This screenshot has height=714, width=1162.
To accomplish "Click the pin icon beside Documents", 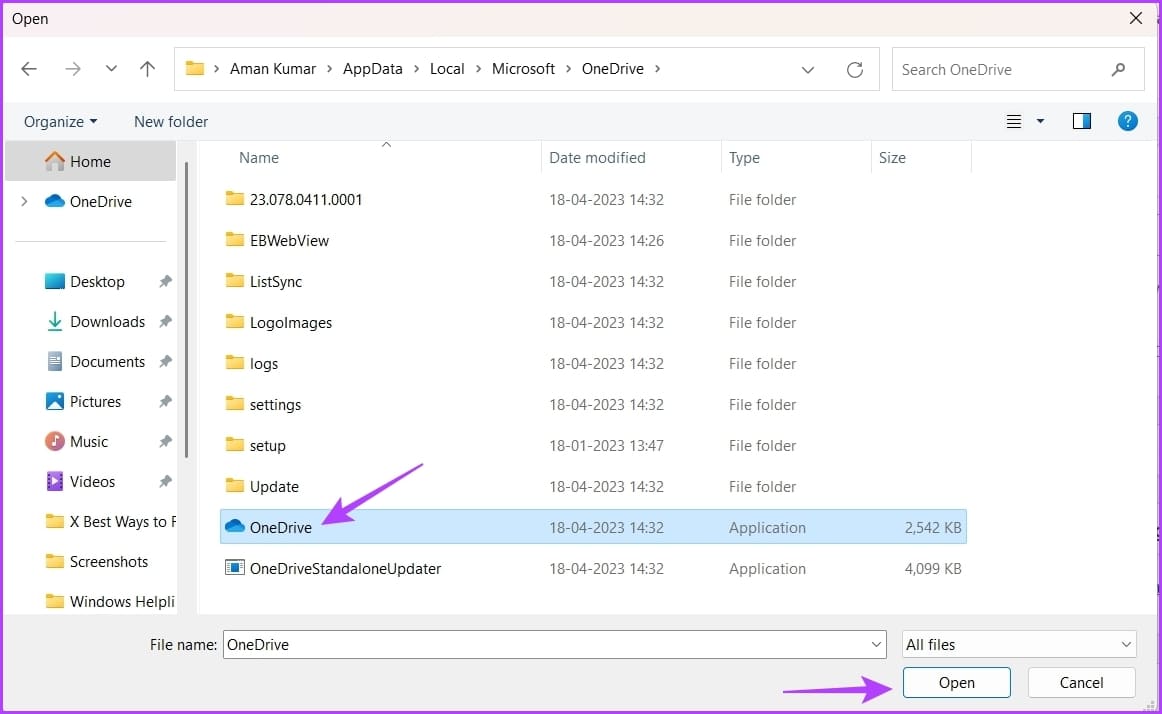I will 165,361.
